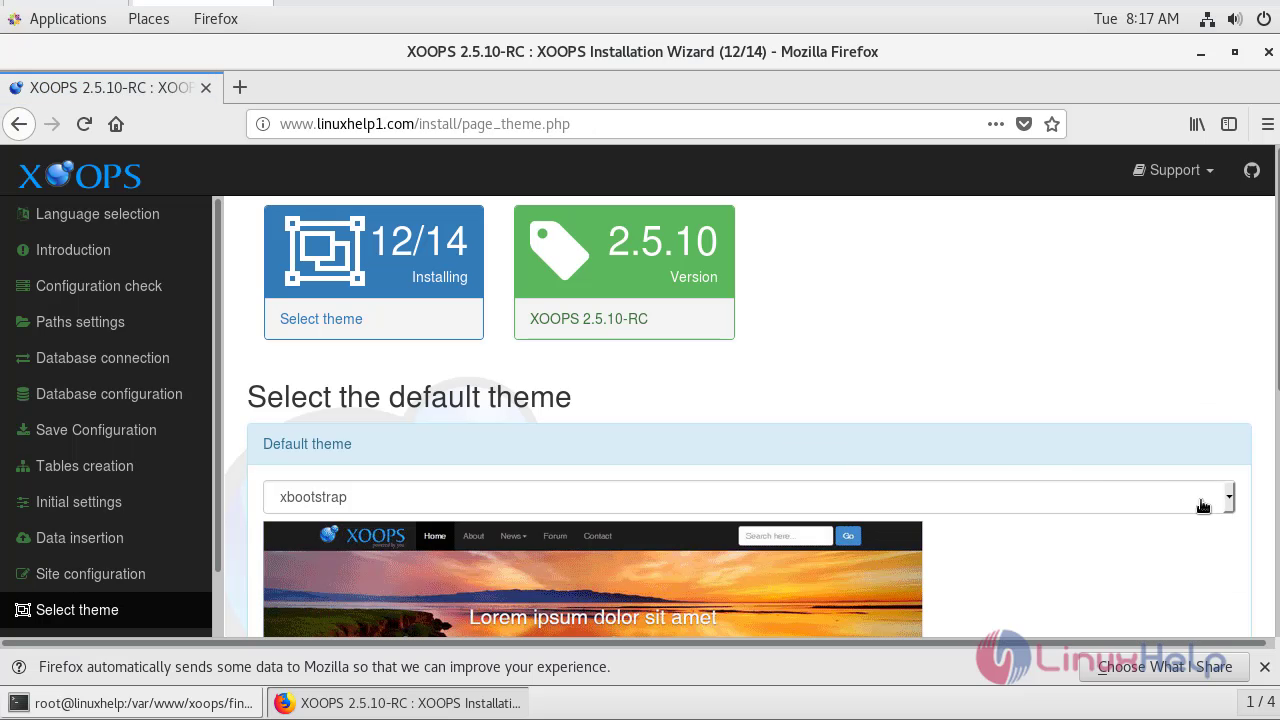The image size is (1280, 720).
Task: Click the Language selection sidebar icon
Action: coord(23,214)
